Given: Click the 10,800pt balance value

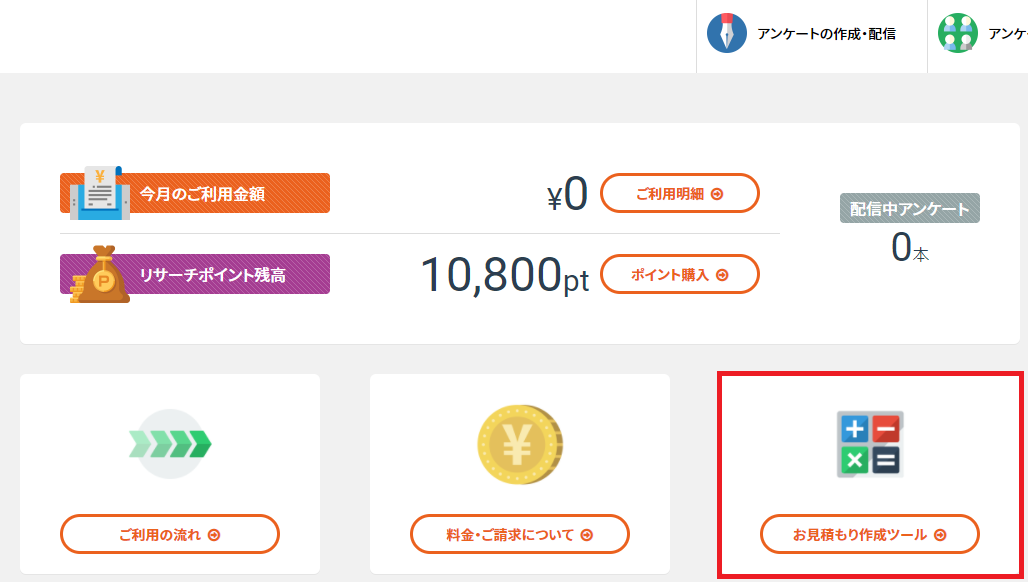Looking at the screenshot, I should tap(504, 275).
